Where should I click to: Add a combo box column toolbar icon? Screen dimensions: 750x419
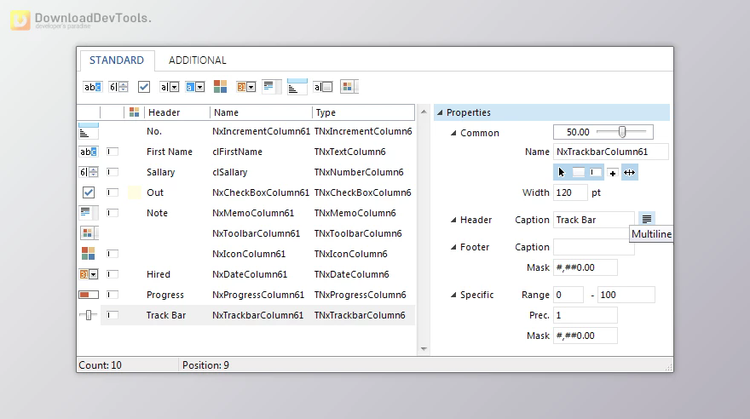(x=169, y=87)
